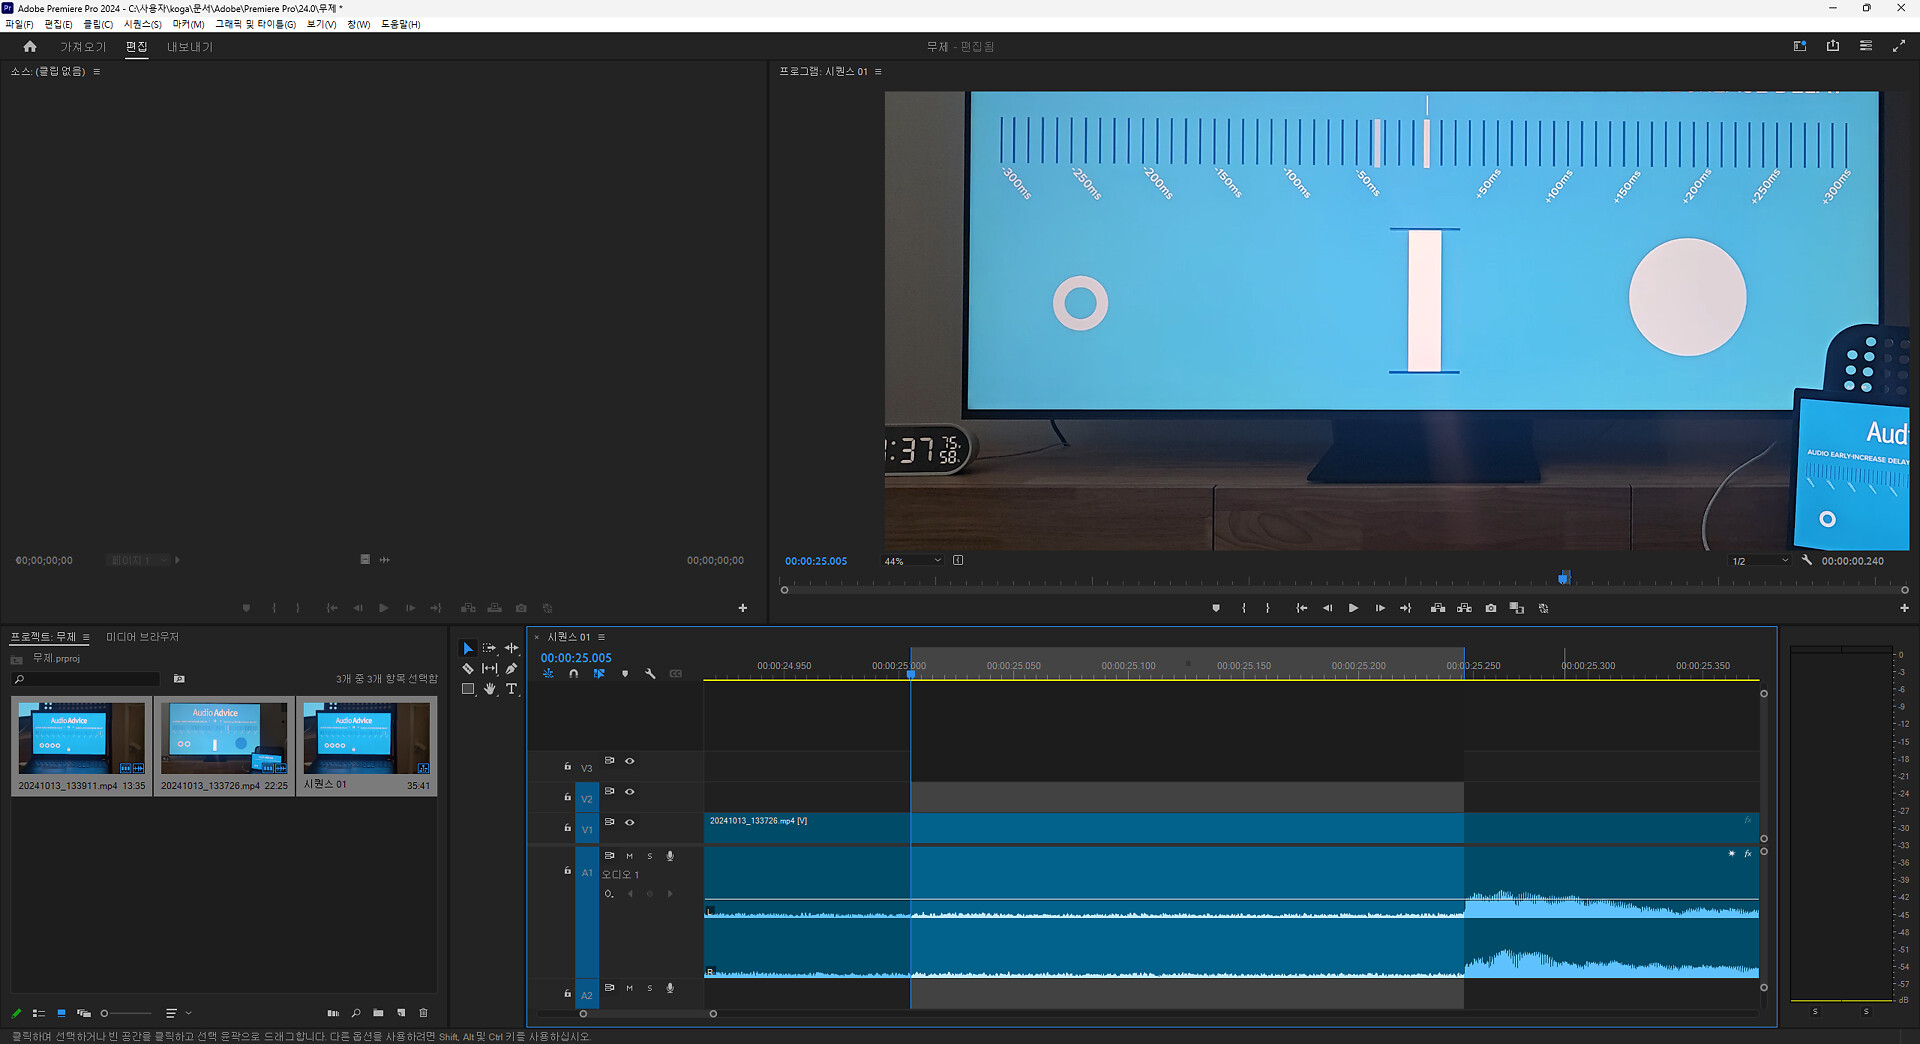Viewport: 1920px width, 1044px height.
Task: Click Export Frame camera icon in Program monitor
Action: [1491, 608]
